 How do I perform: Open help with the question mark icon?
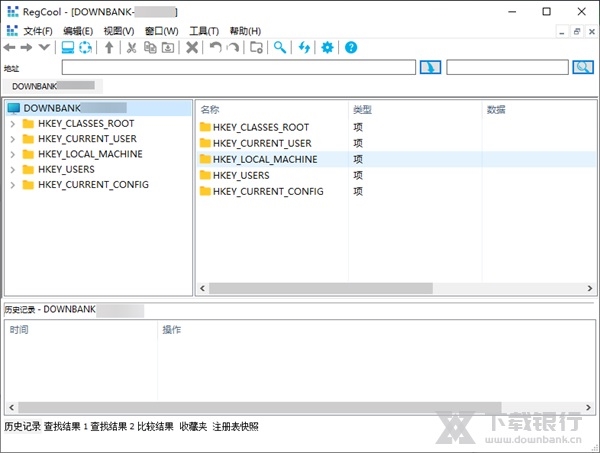351,48
